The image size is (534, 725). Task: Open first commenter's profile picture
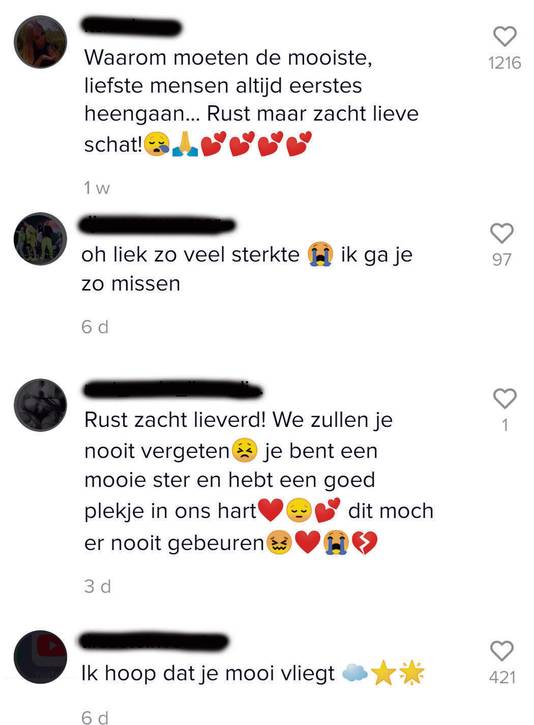(40, 42)
